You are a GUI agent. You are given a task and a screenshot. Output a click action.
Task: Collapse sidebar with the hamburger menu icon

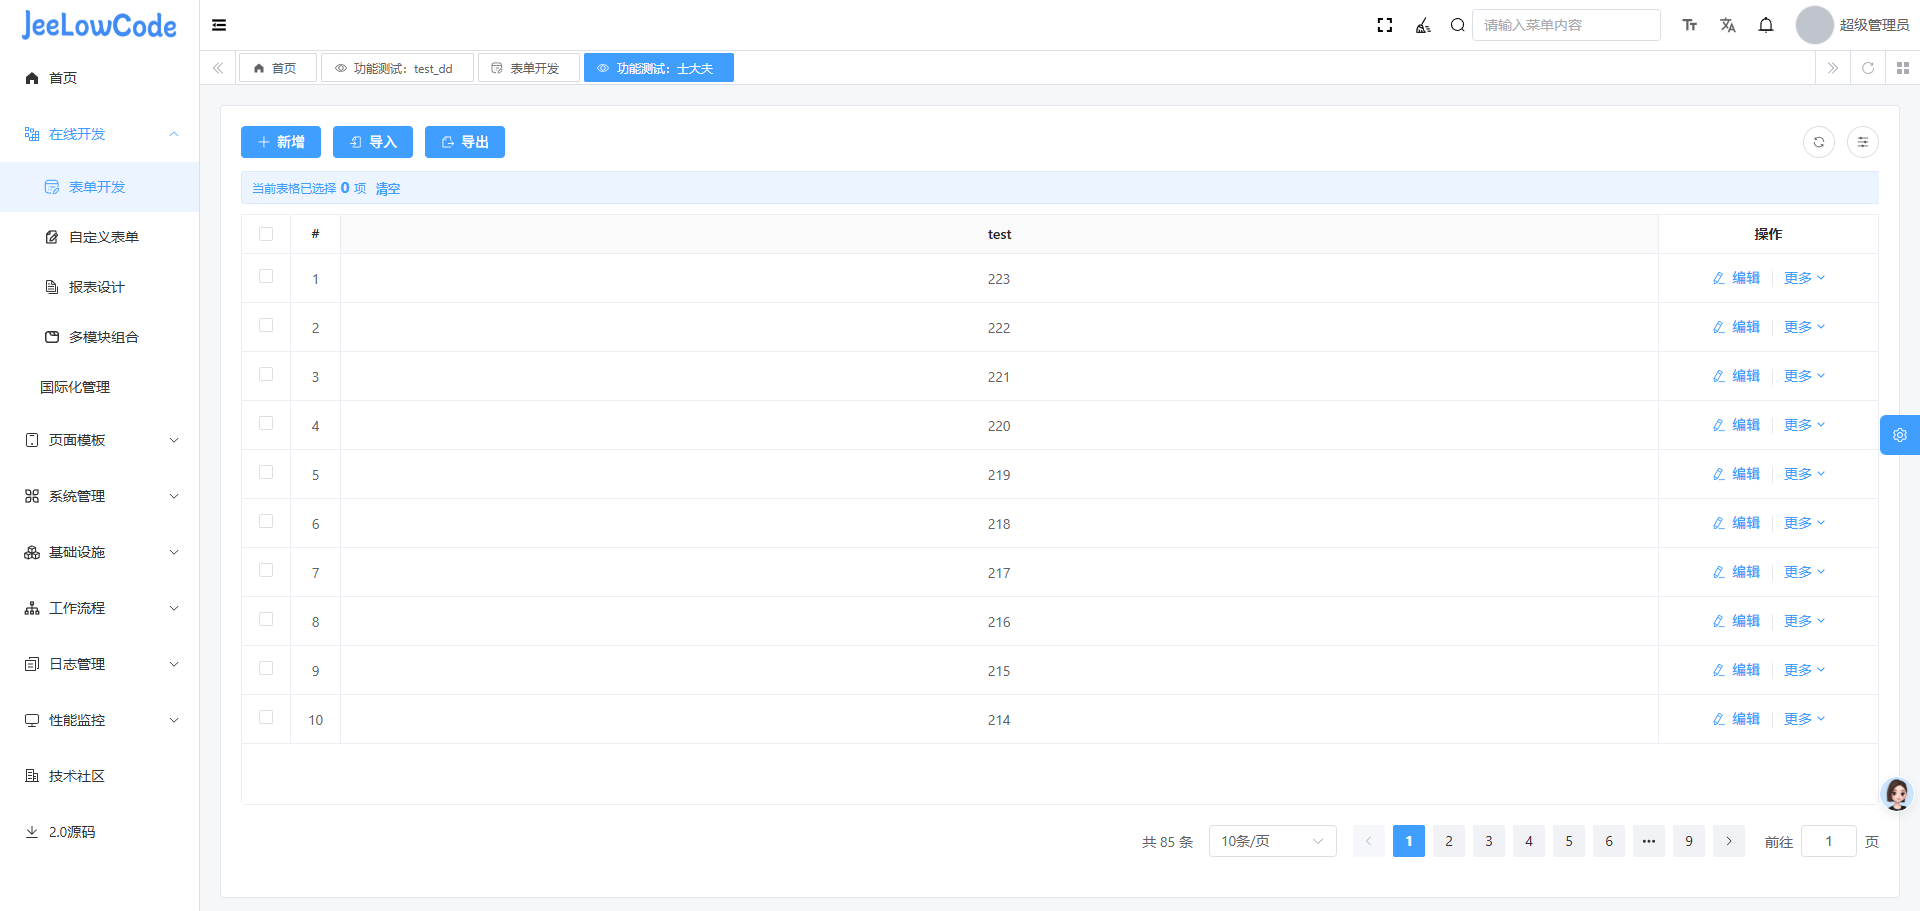[x=219, y=25]
